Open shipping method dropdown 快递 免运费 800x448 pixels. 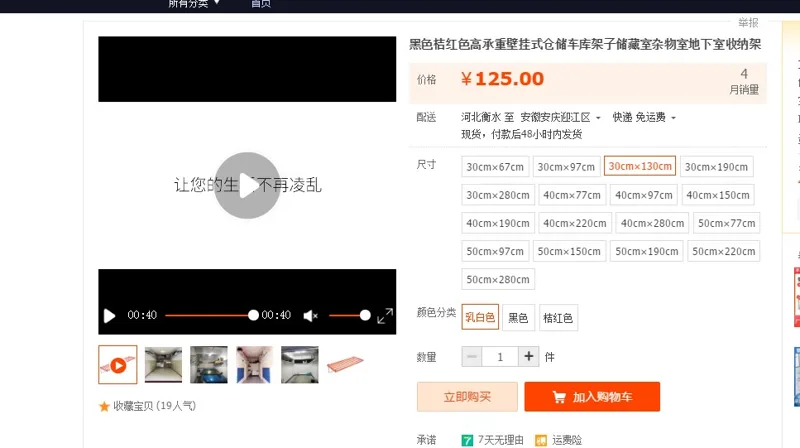coord(644,117)
